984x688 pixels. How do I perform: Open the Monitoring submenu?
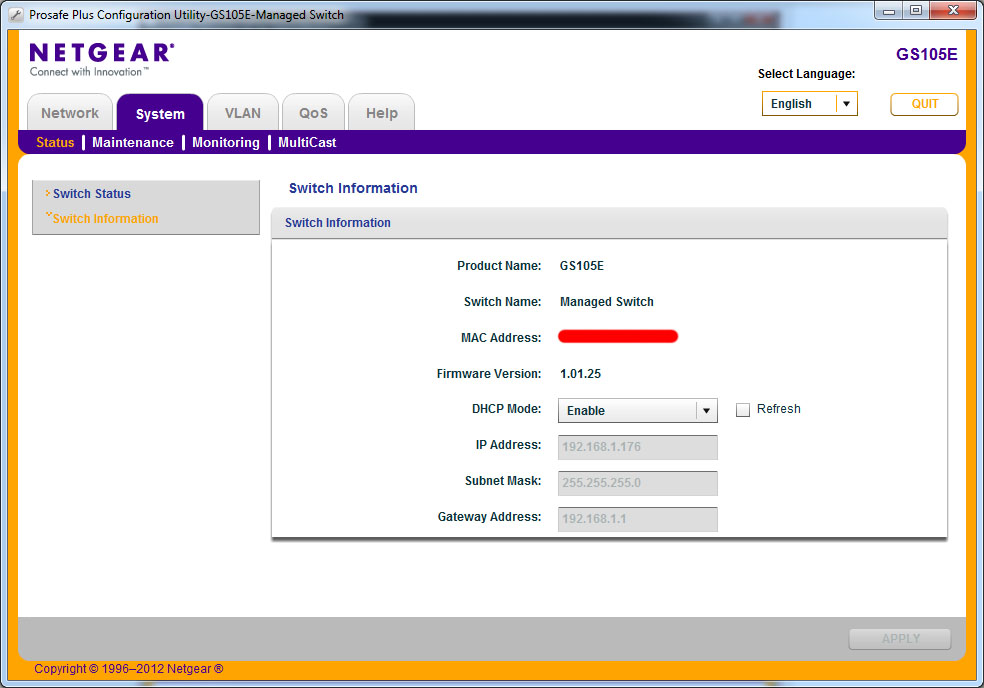point(226,142)
